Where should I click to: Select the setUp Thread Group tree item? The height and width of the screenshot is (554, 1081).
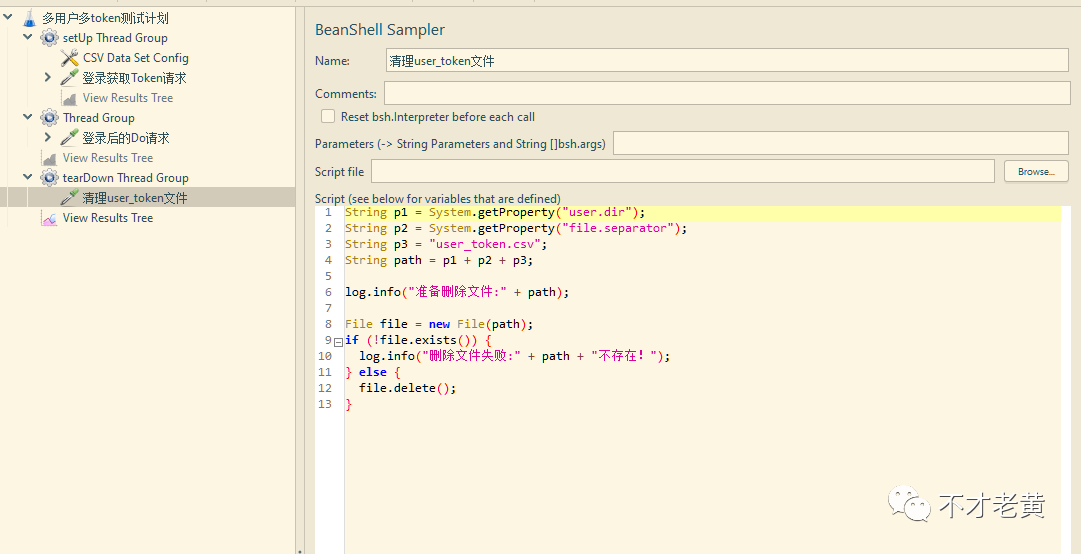[115, 38]
